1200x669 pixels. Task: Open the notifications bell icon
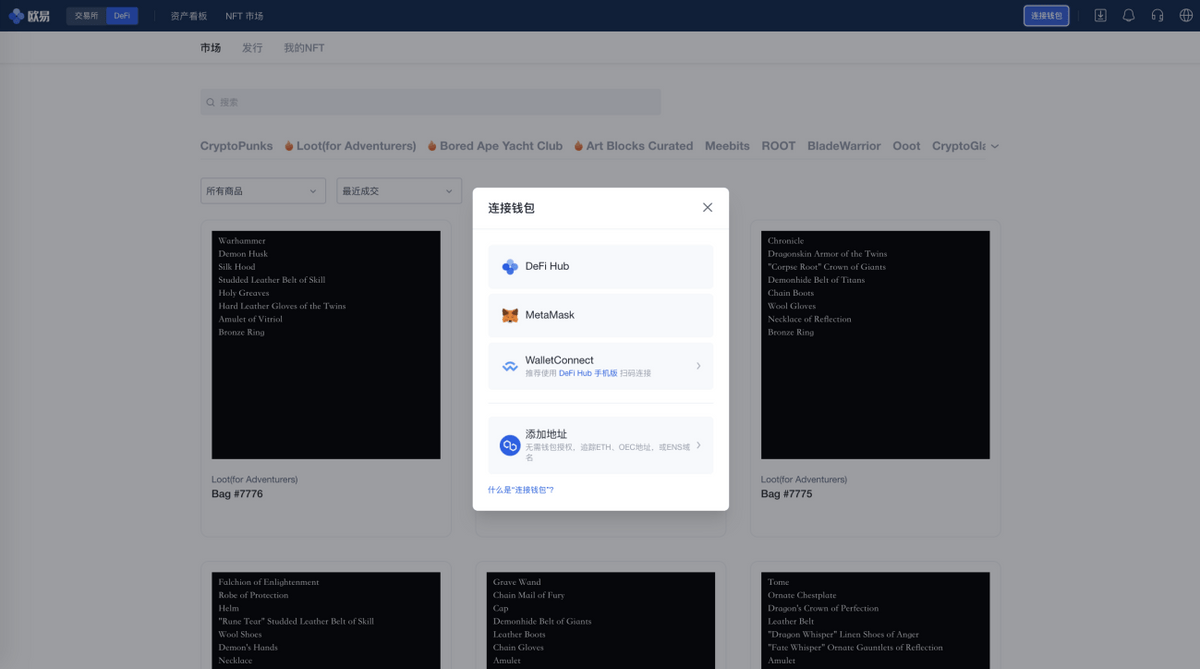pos(1128,15)
